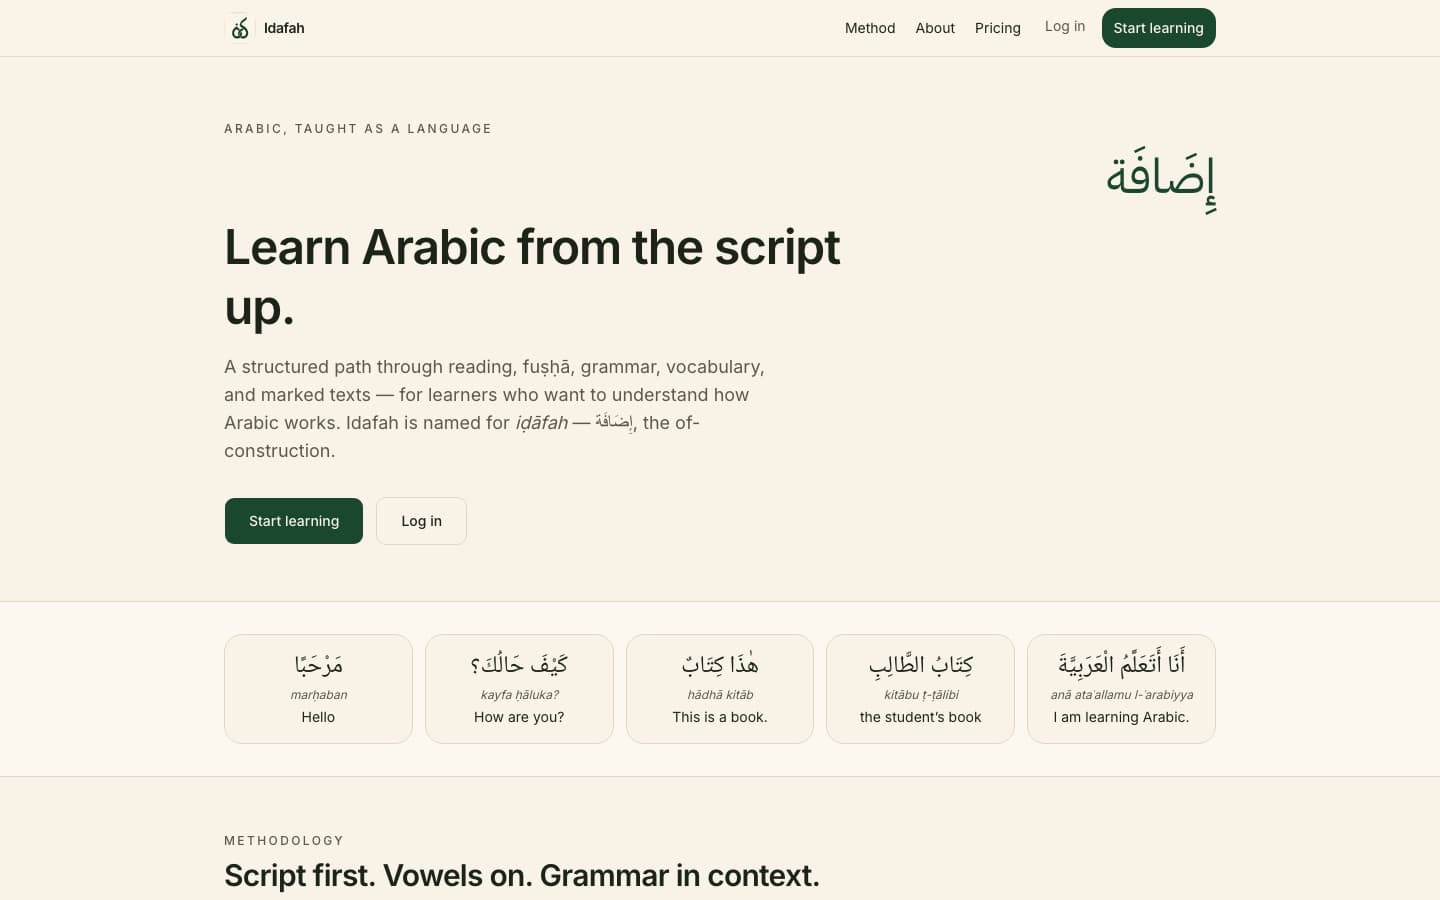Click the hero Start learning button
The width and height of the screenshot is (1440, 900).
point(294,521)
